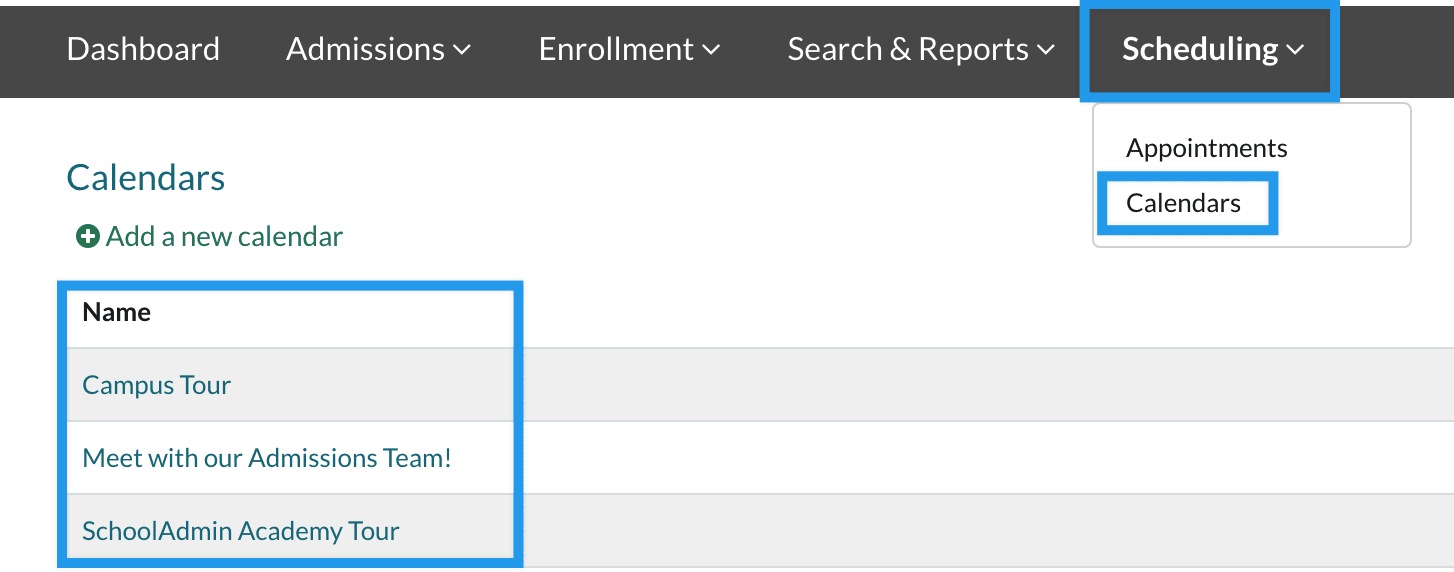Collapse the Scheduling menu chevron
1454x572 pixels.
tap(1296, 50)
